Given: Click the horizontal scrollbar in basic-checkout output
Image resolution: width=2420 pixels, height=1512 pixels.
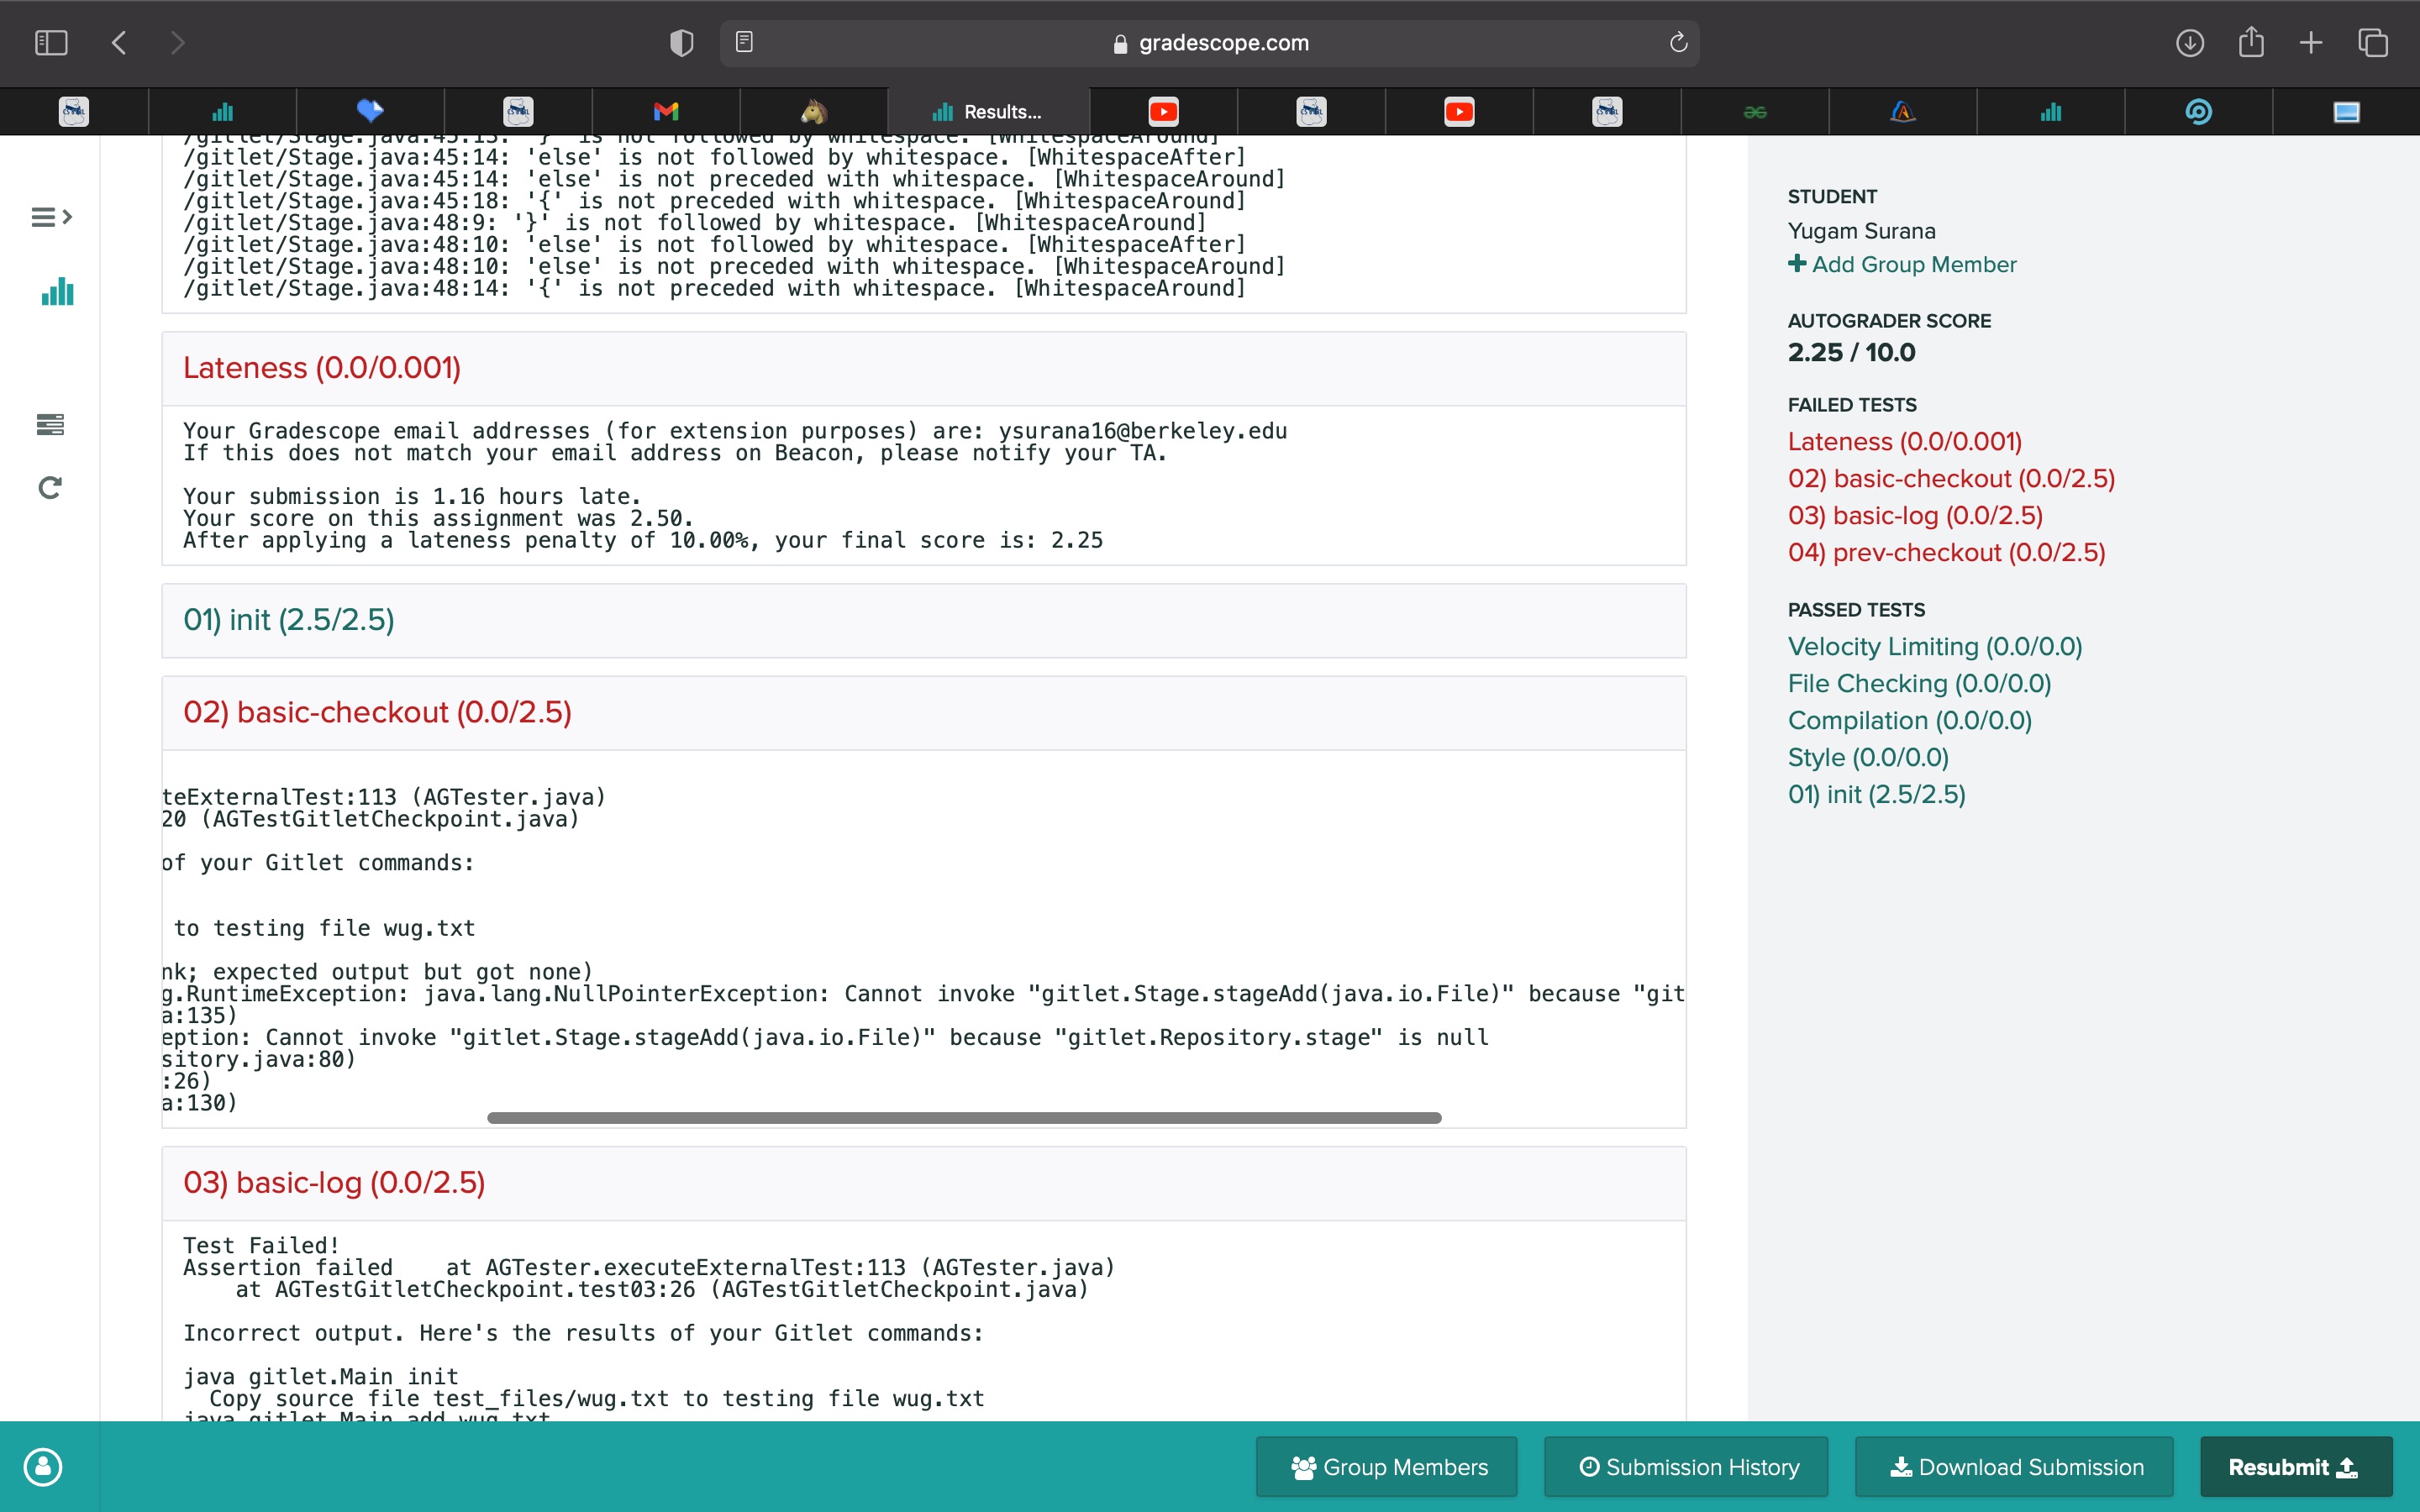Looking at the screenshot, I should tap(963, 1118).
